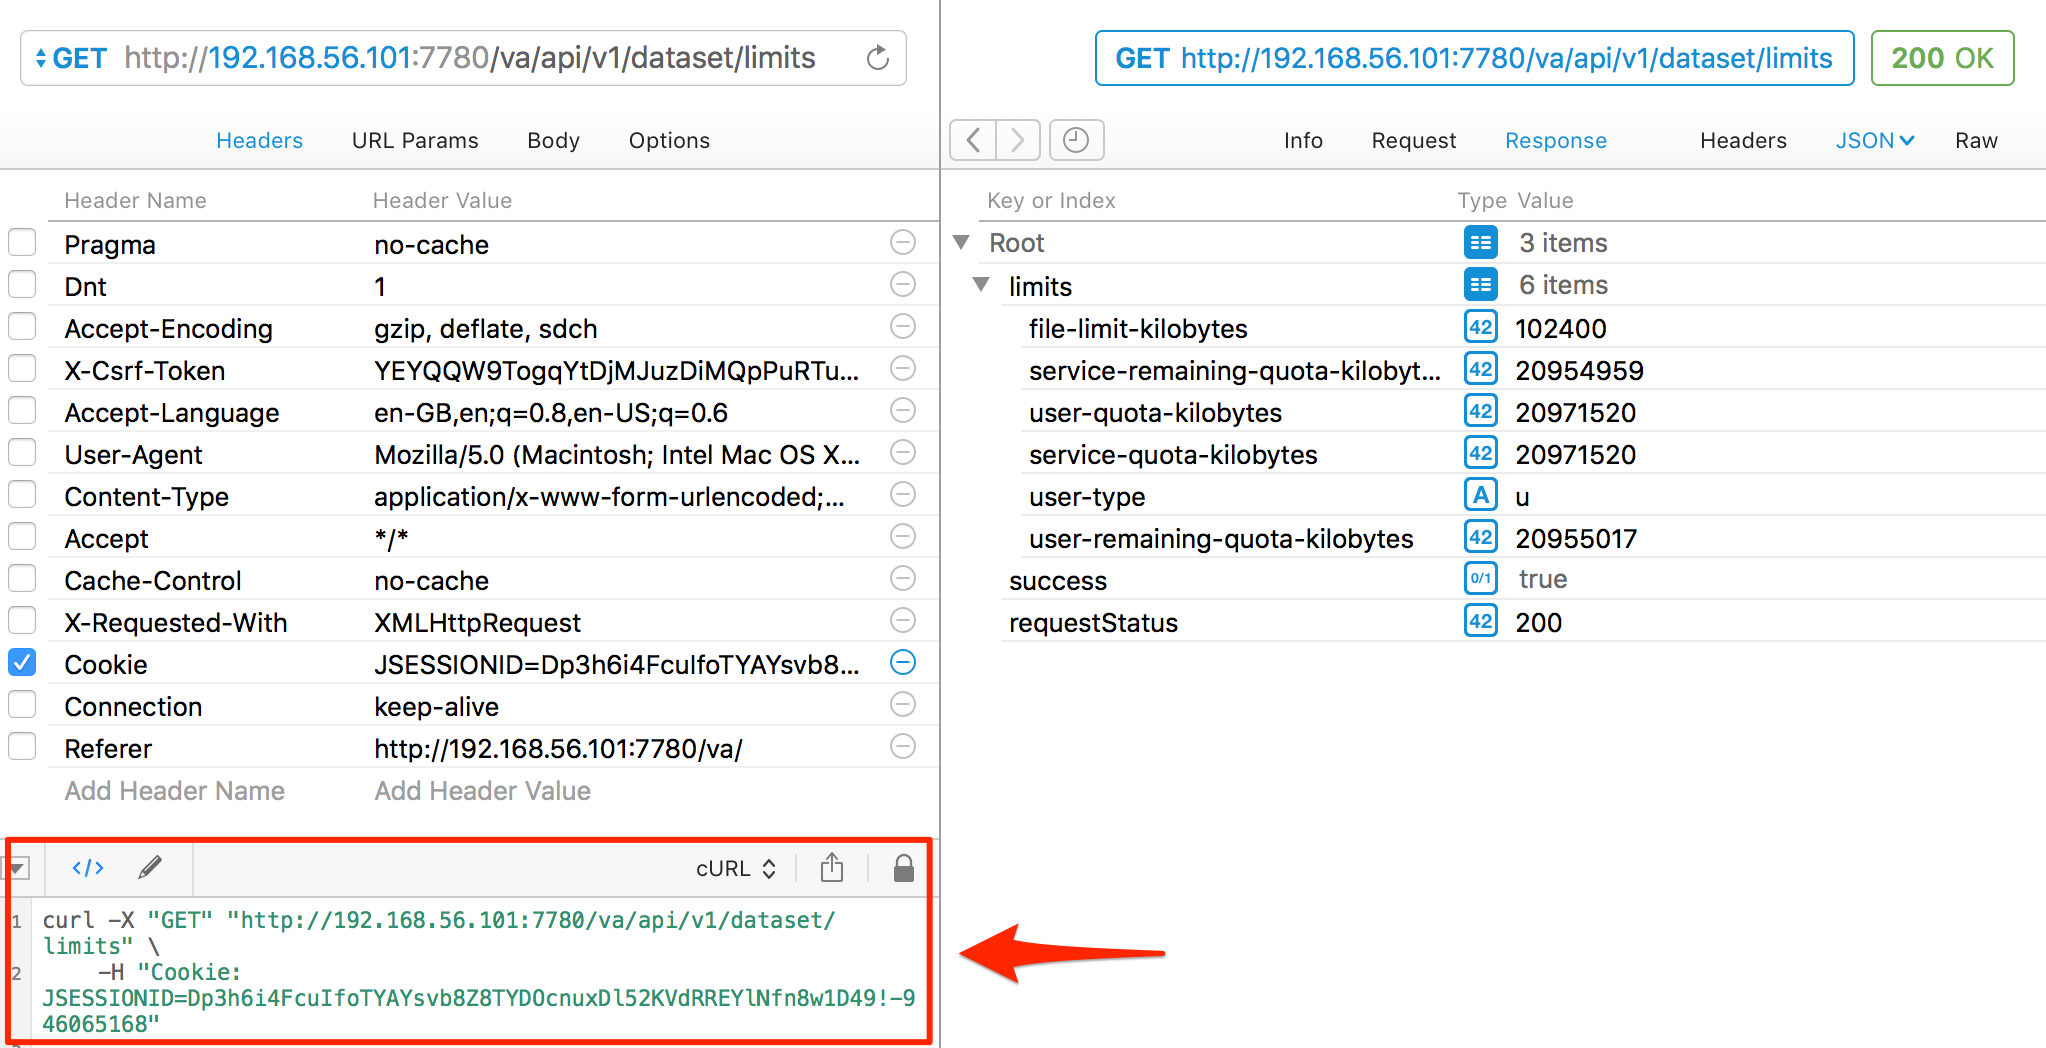Collapse the limits tree node

[x=982, y=285]
